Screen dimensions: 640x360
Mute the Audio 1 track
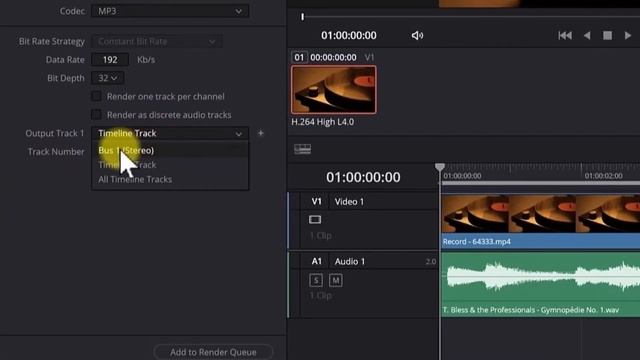(x=336, y=280)
